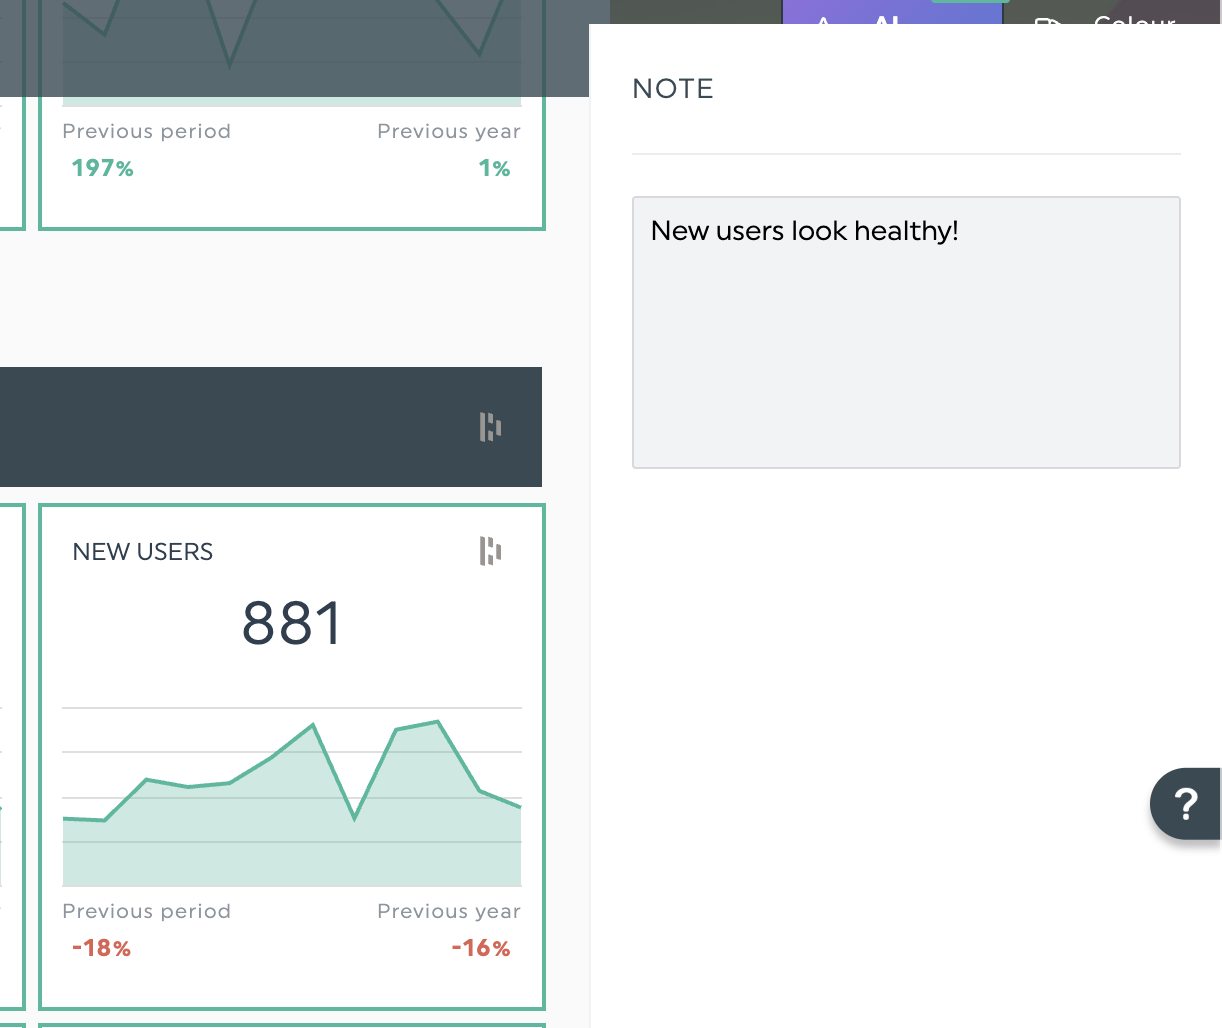Click the paint icon beside Colour
The width and height of the screenshot is (1222, 1028).
1046,21
